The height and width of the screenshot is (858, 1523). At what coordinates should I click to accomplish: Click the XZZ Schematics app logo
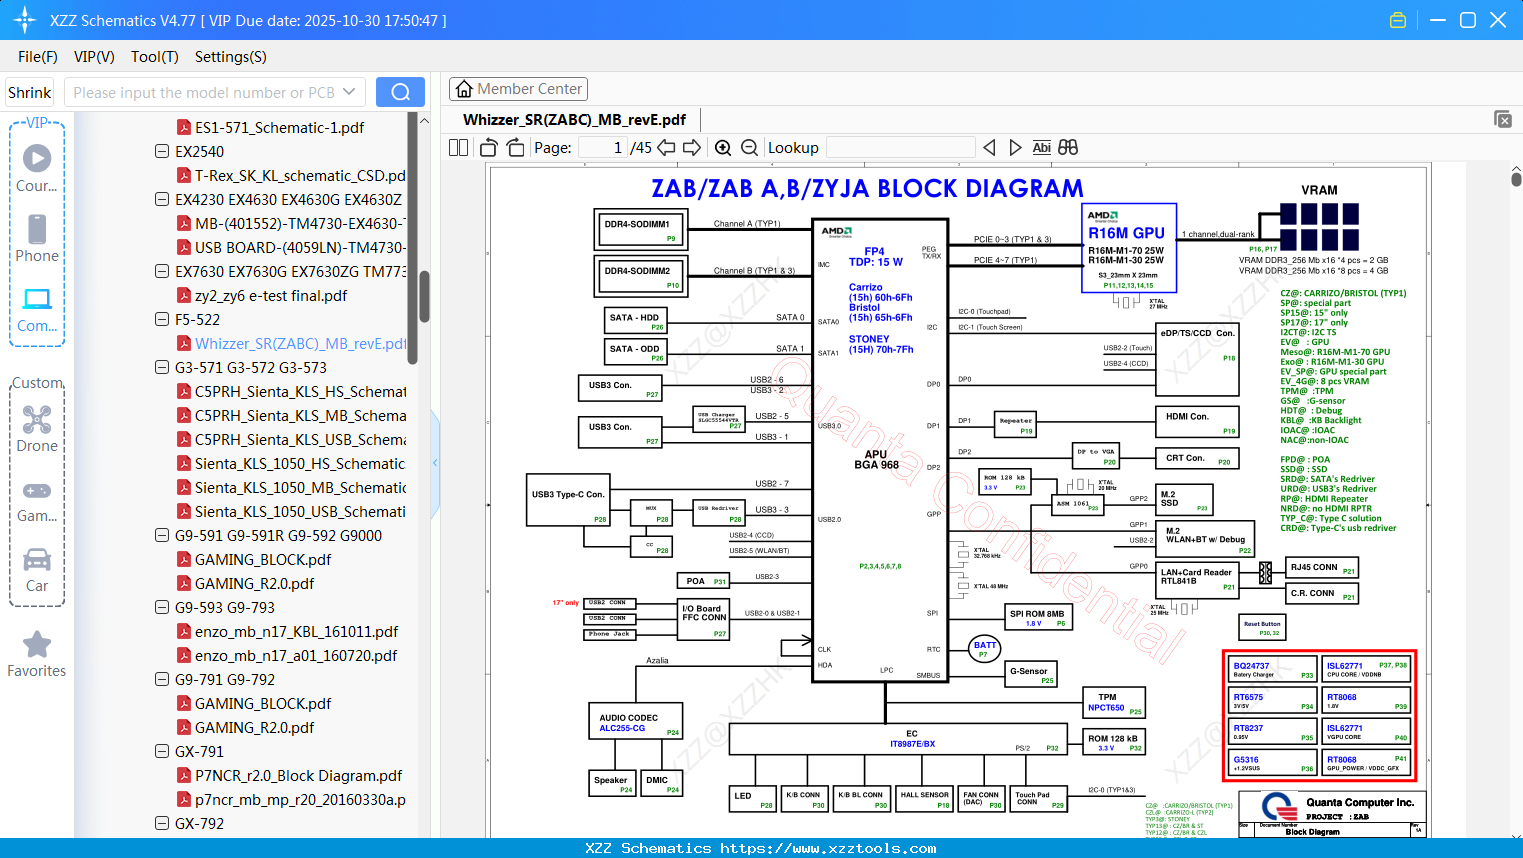tap(25, 20)
